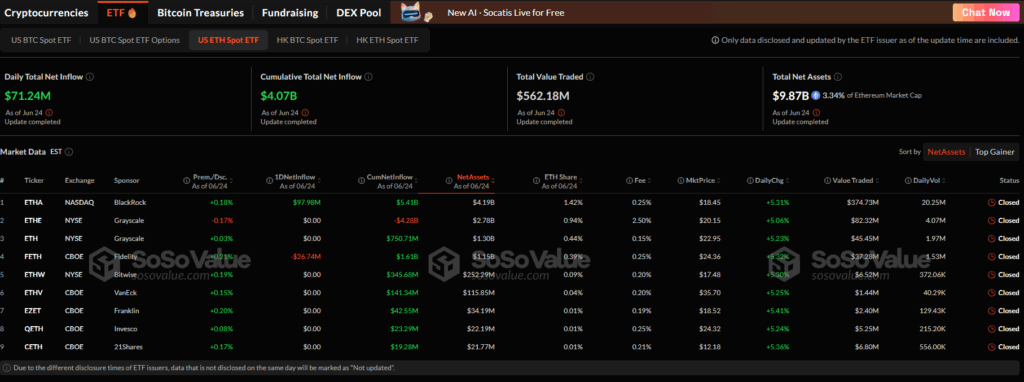This screenshot has width=1024, height=382.
Task: Click the robot mascot icon in the banner
Action: click(411, 12)
